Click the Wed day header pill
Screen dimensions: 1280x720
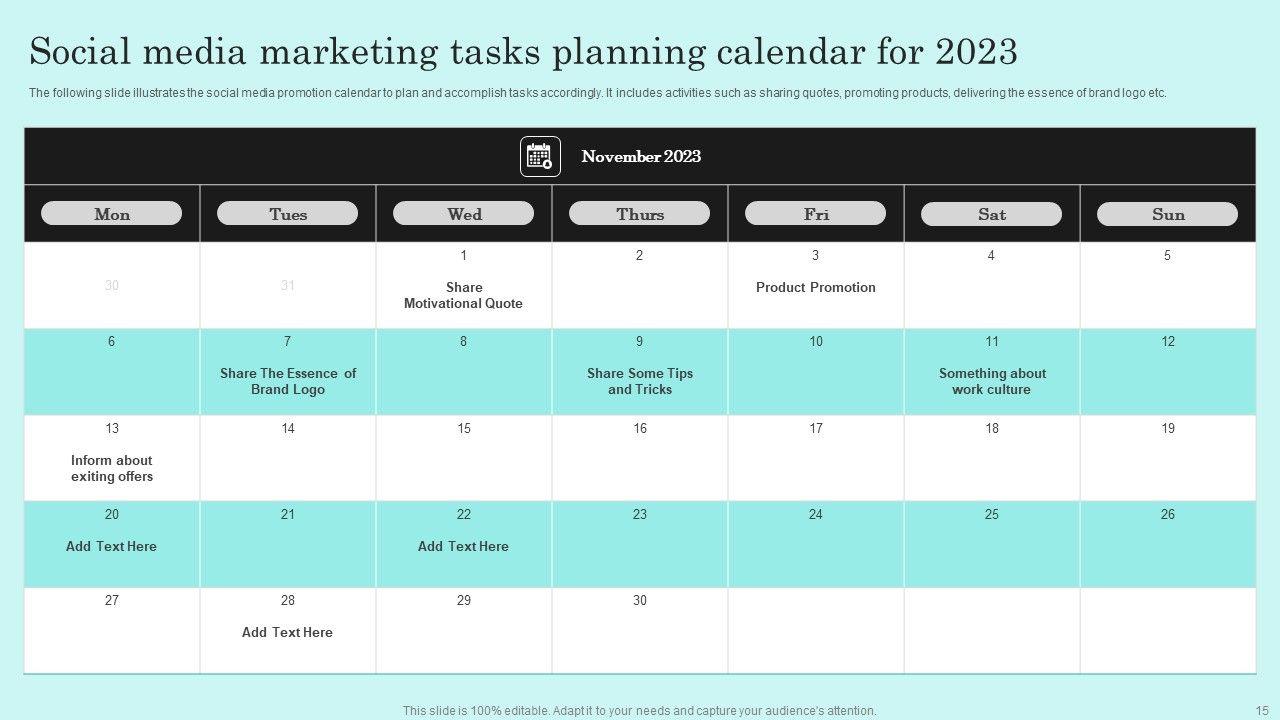pyautogui.click(x=463, y=214)
